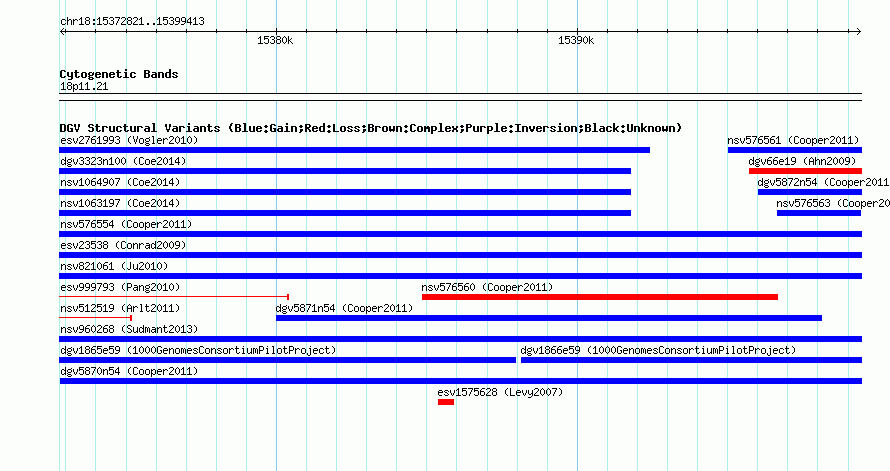Select the blue bar under dgv1865e59
890x471 pixels.
point(288,360)
